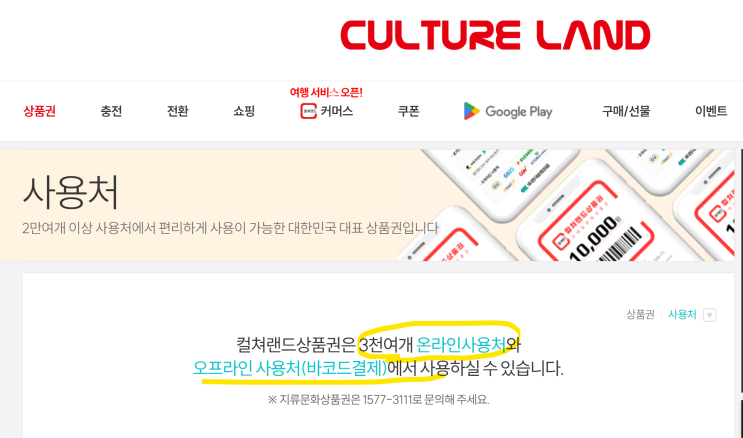This screenshot has height=438, width=743.
Task: Click the 상품권 breadcrumb link
Action: (x=640, y=314)
